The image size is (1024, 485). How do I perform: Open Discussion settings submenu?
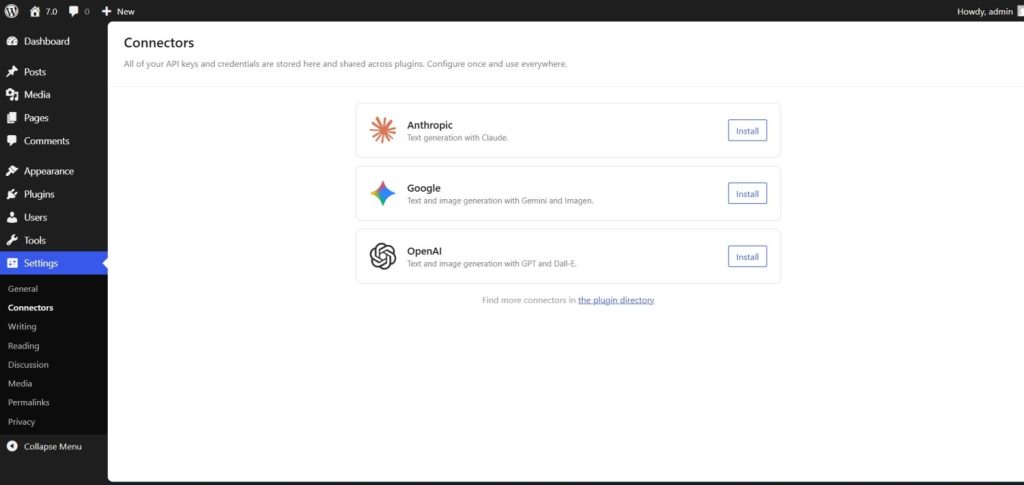tap(28, 364)
